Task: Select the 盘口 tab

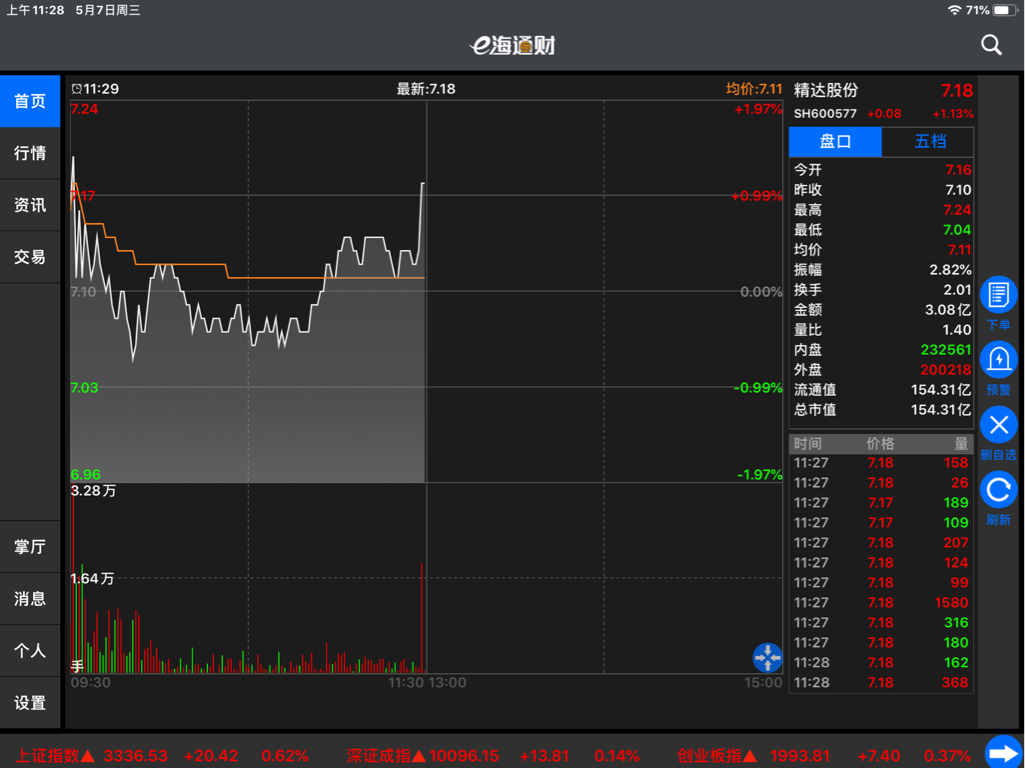Action: [835, 141]
